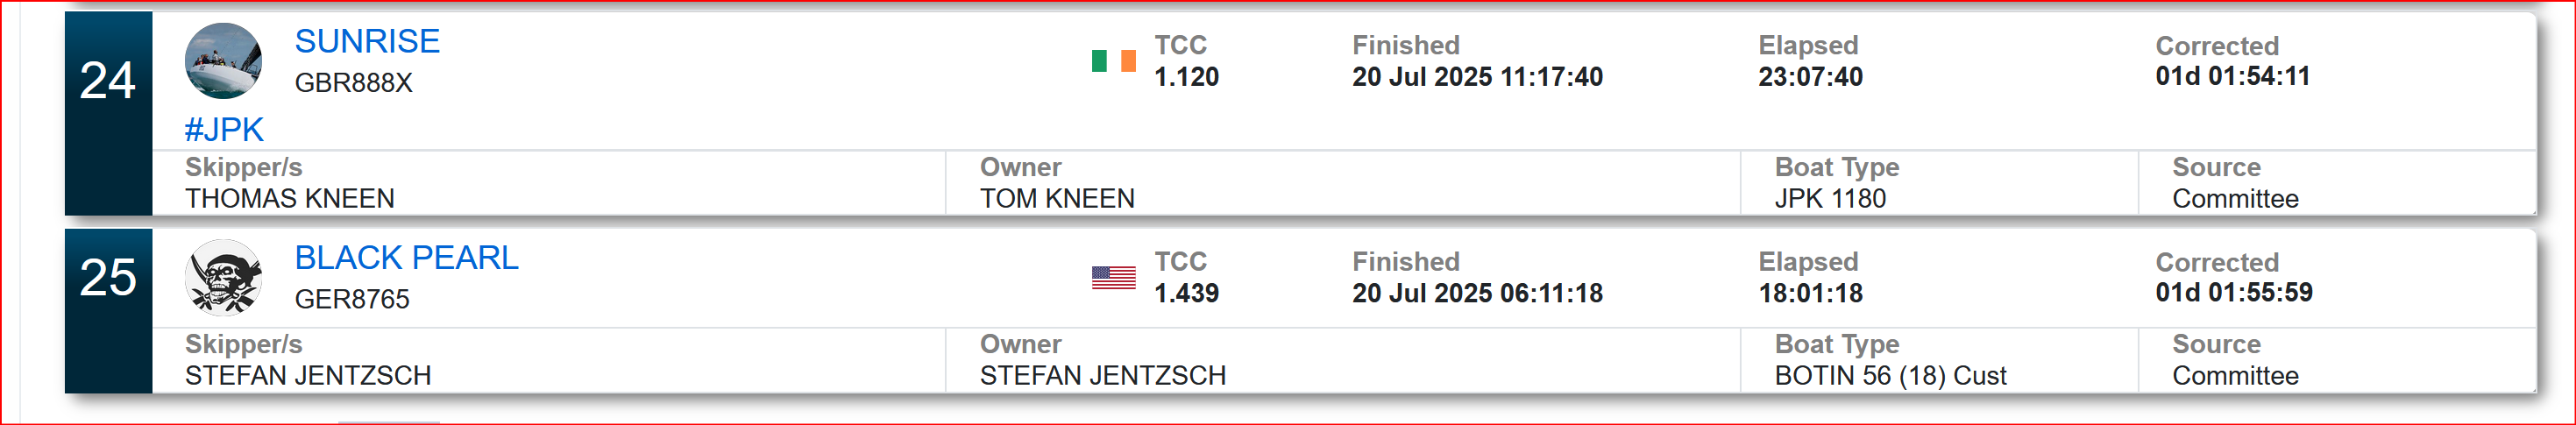Click sail number GBR888X
This screenshot has height=425, width=2576.
pyautogui.click(x=353, y=83)
